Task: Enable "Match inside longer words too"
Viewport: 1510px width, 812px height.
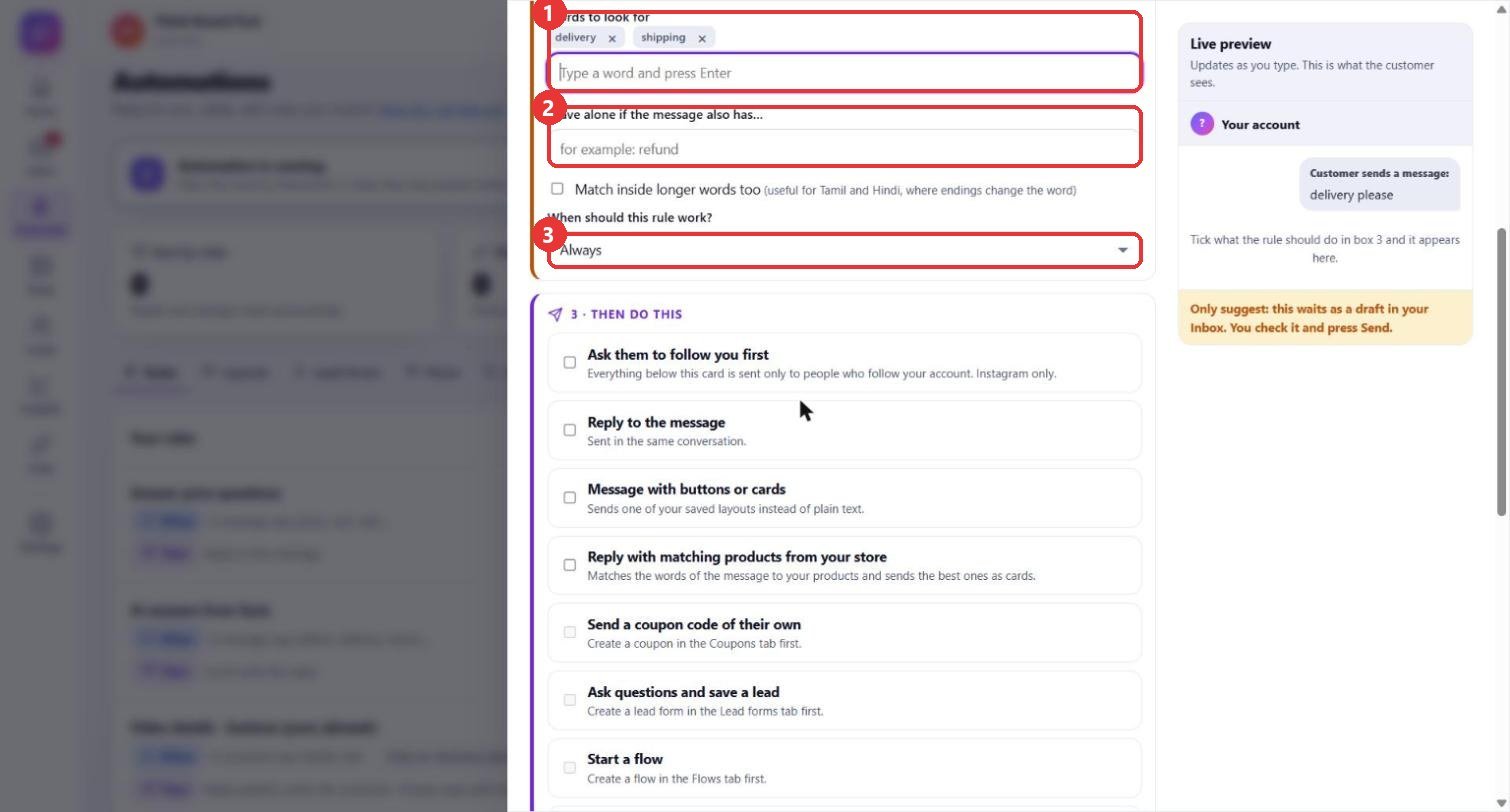Action: [x=557, y=188]
